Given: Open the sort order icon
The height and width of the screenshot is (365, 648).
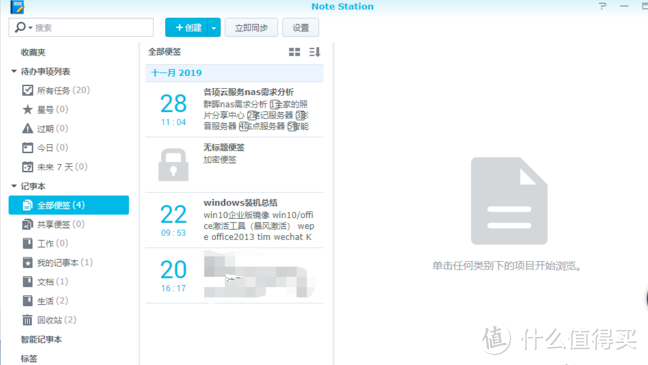Looking at the screenshot, I should [x=314, y=52].
